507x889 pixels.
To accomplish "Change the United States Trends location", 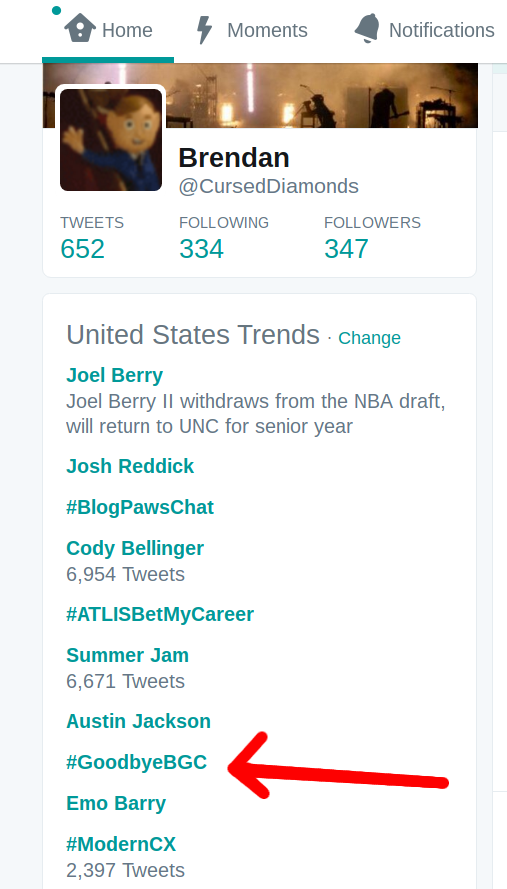I will (x=369, y=338).
